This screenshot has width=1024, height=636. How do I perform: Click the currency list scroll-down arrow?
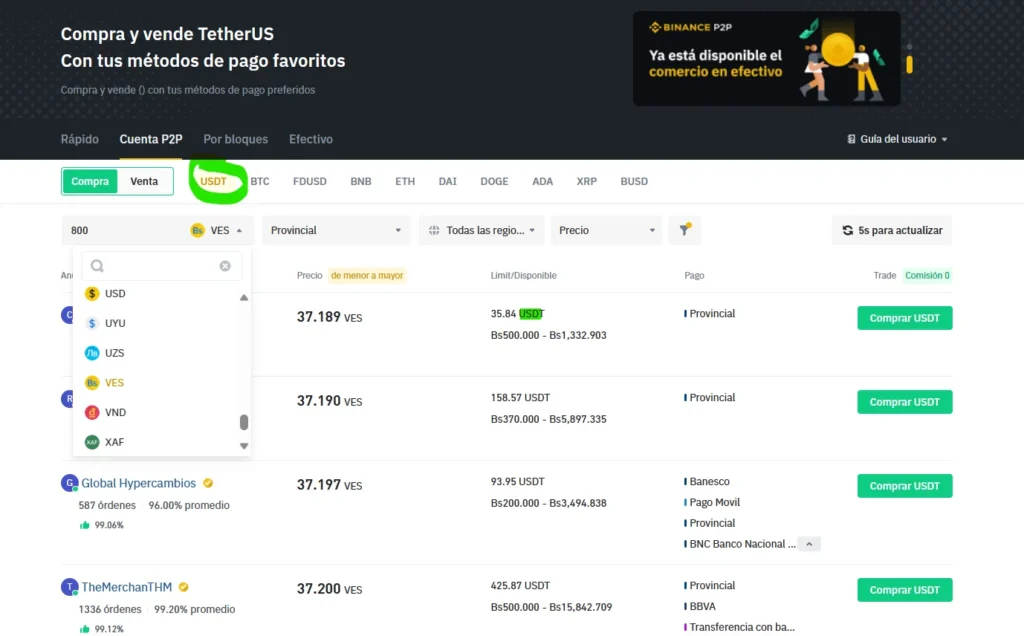point(244,446)
